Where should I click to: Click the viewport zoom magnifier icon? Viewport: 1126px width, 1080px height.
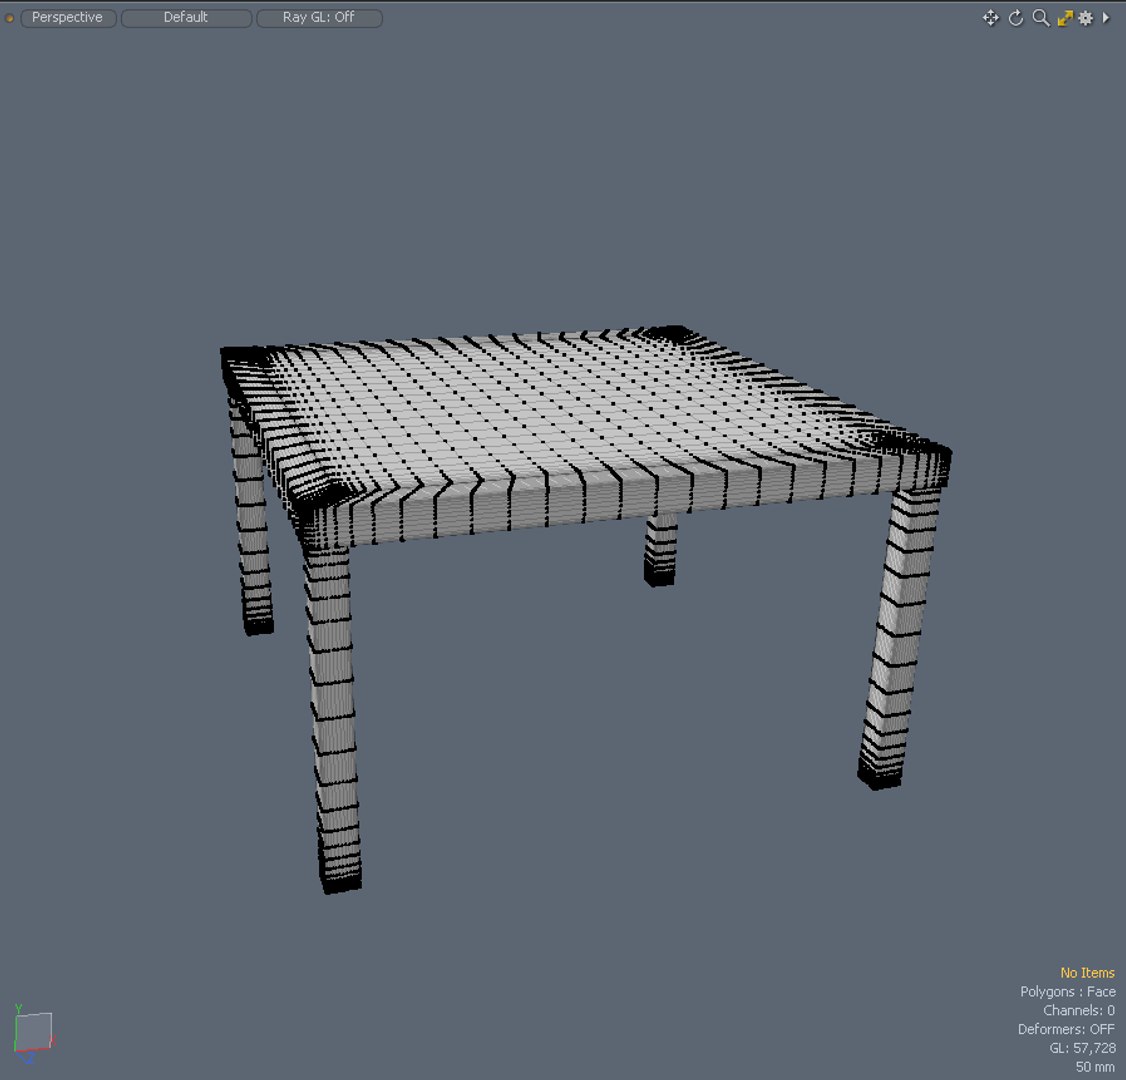1041,18
